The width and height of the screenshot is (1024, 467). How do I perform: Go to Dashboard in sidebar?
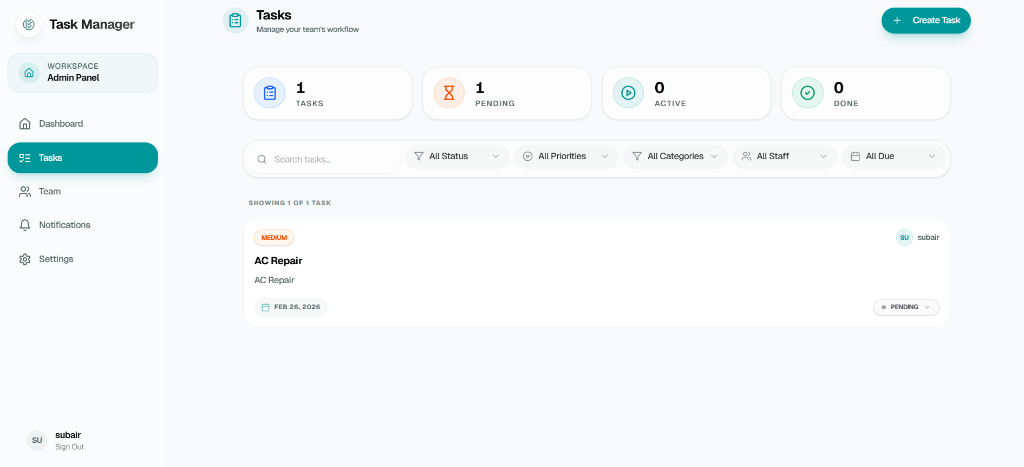click(x=61, y=124)
